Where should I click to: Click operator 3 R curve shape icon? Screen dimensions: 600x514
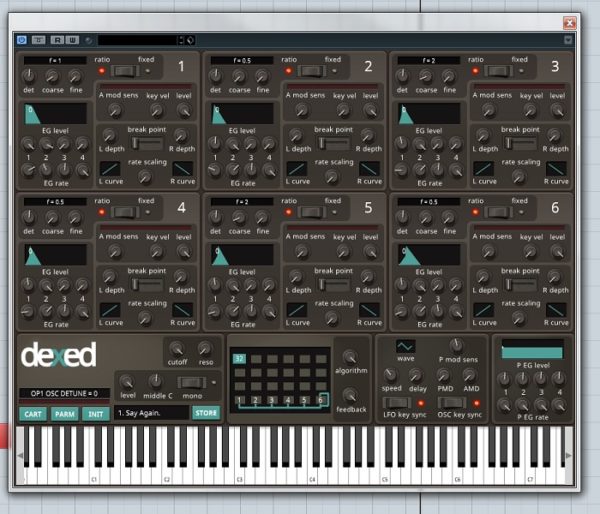556,169
